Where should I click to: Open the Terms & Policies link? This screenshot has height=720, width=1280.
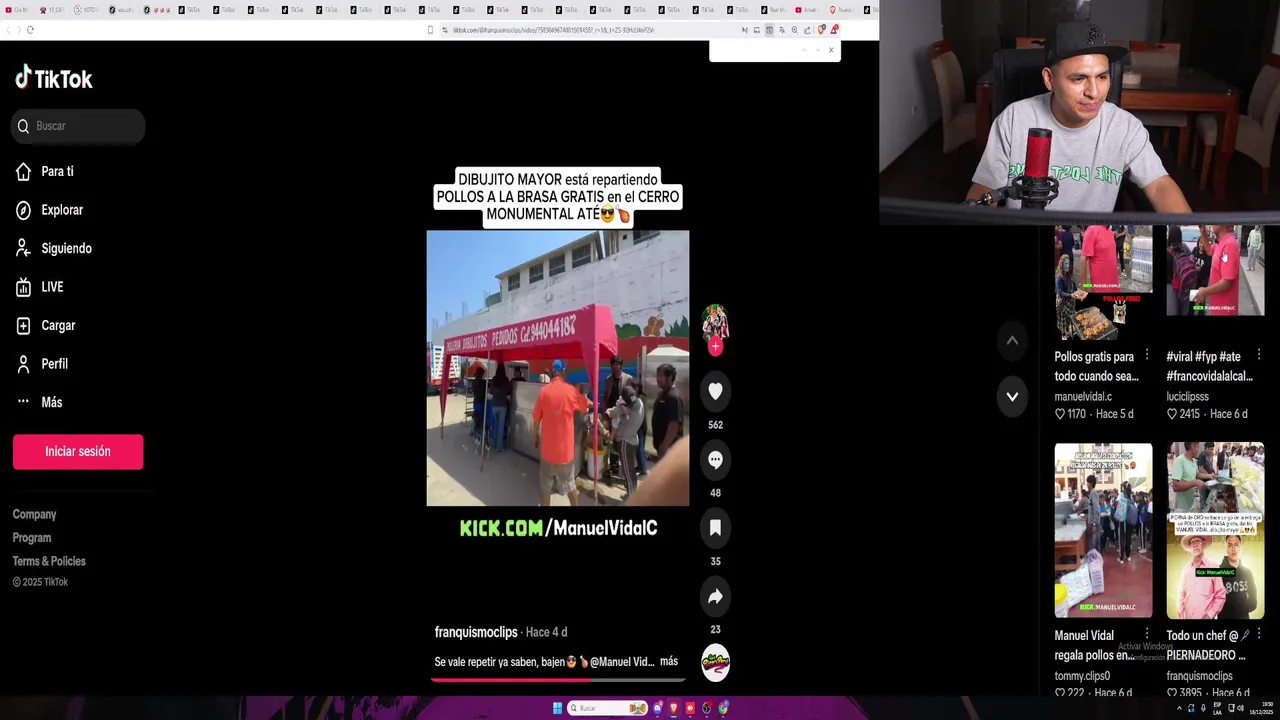pos(49,561)
